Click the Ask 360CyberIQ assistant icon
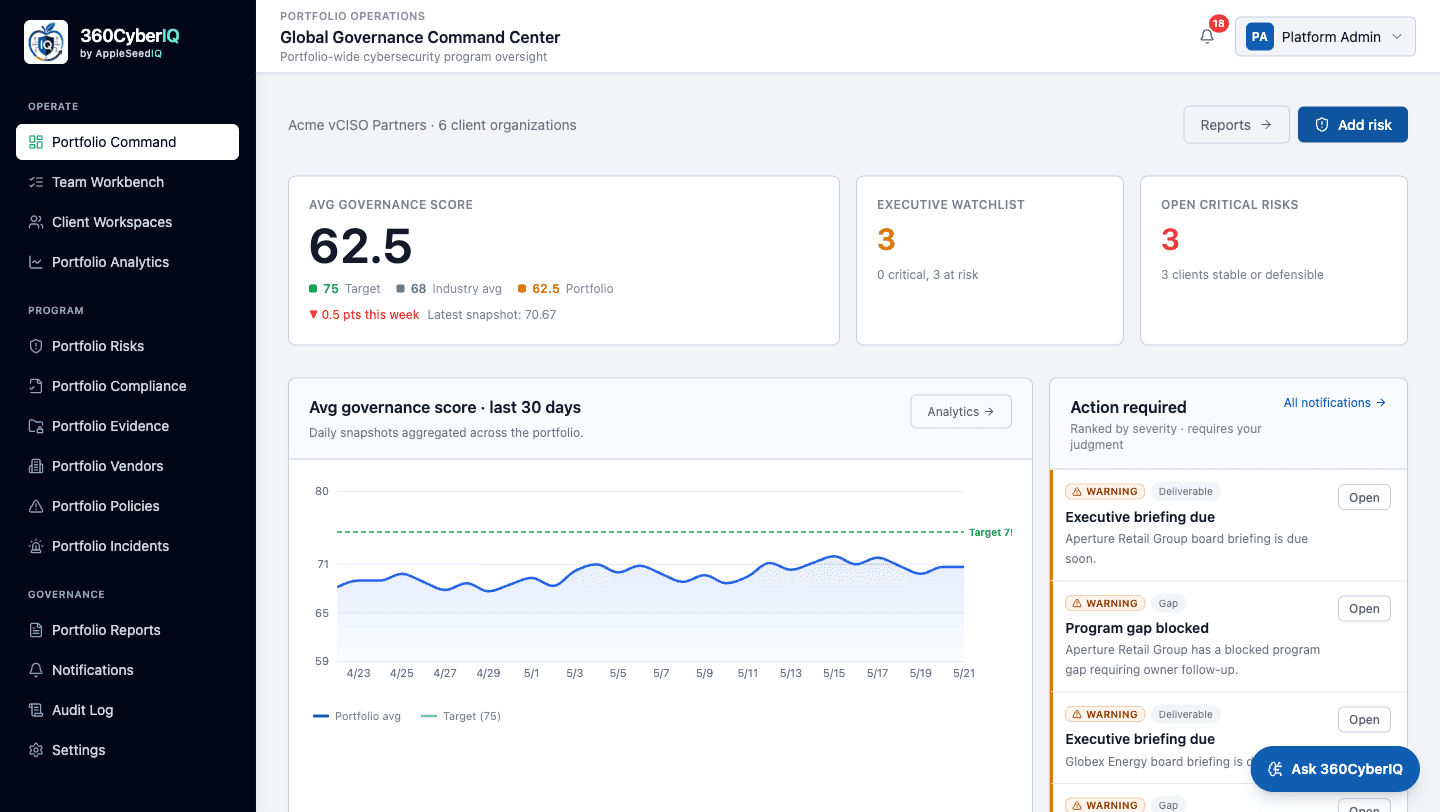This screenshot has width=1440, height=812. click(1275, 769)
